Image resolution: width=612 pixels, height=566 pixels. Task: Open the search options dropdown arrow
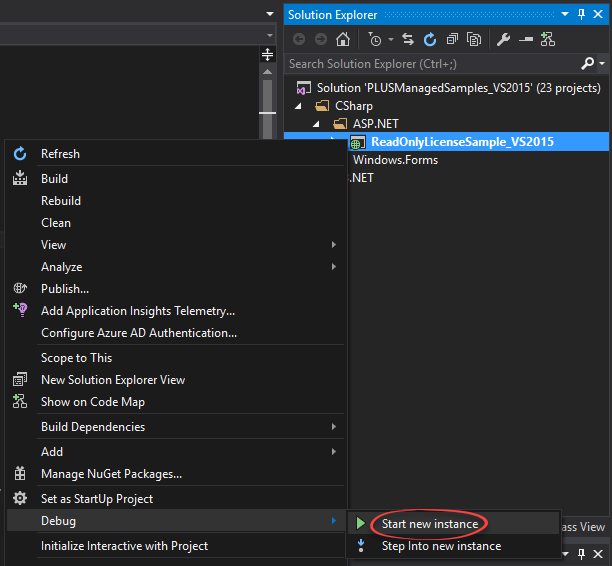[602, 63]
